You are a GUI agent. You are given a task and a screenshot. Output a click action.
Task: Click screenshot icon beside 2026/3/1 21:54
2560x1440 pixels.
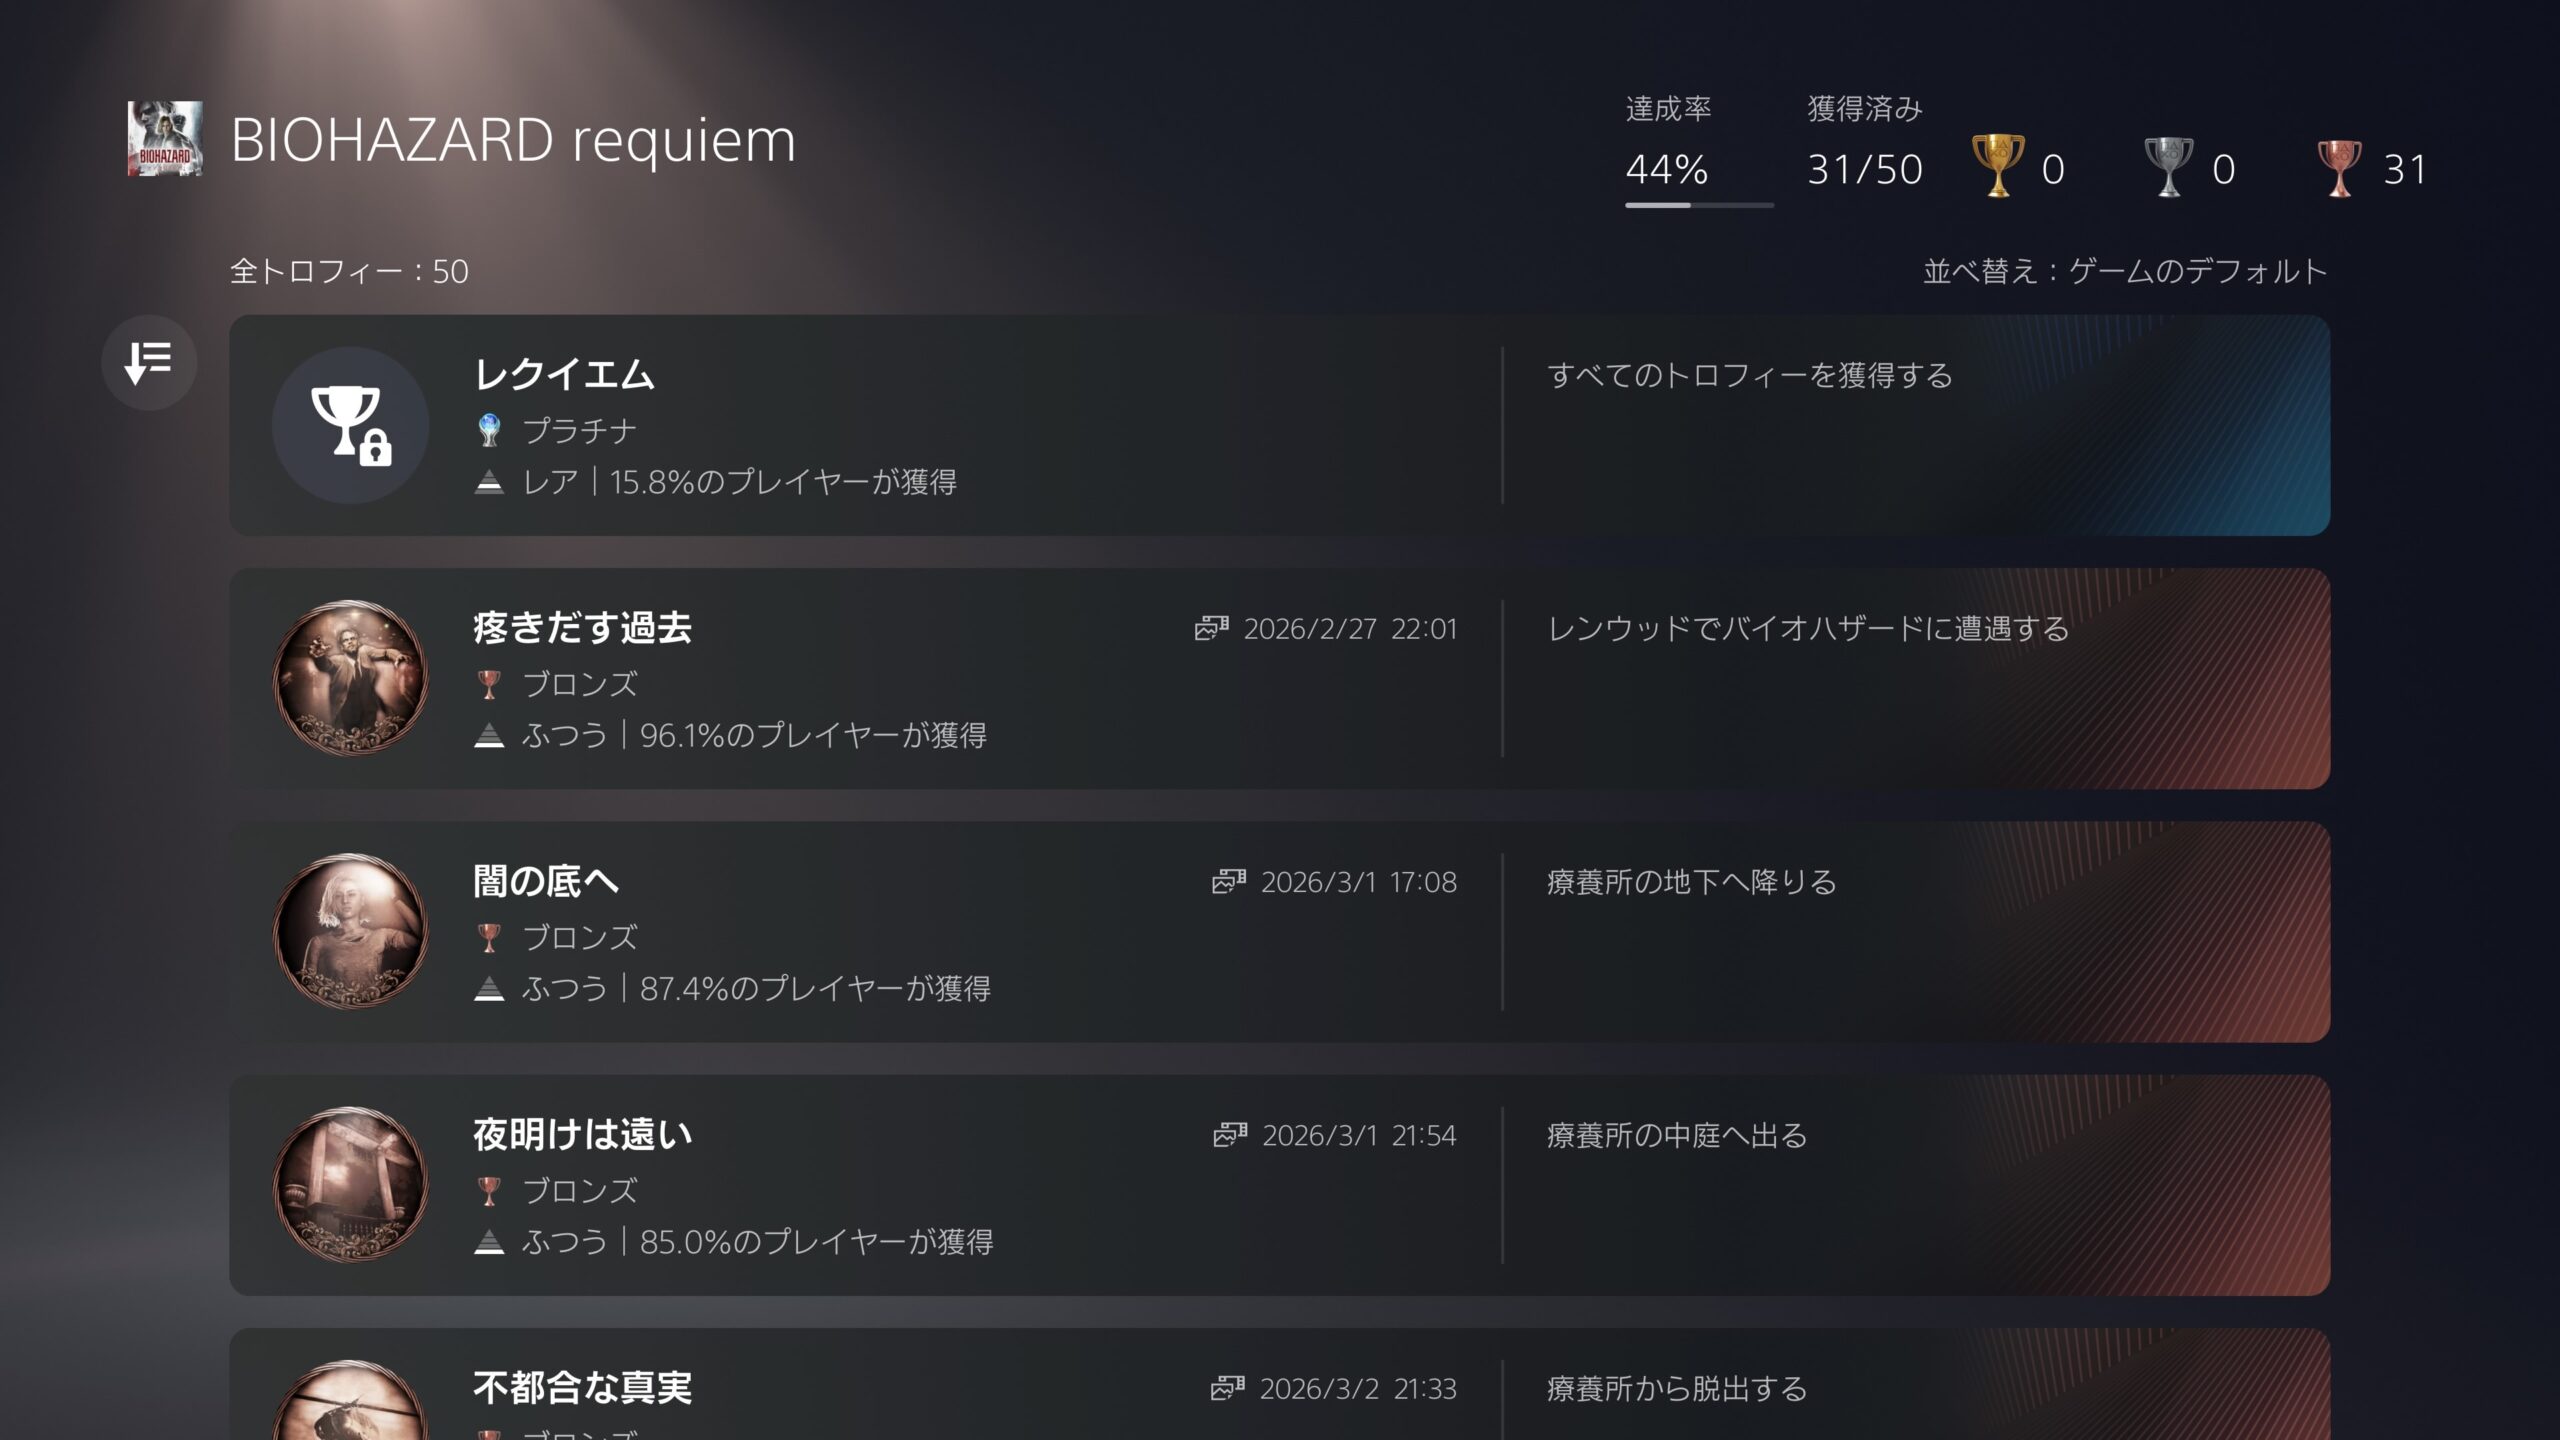pos(1230,1134)
